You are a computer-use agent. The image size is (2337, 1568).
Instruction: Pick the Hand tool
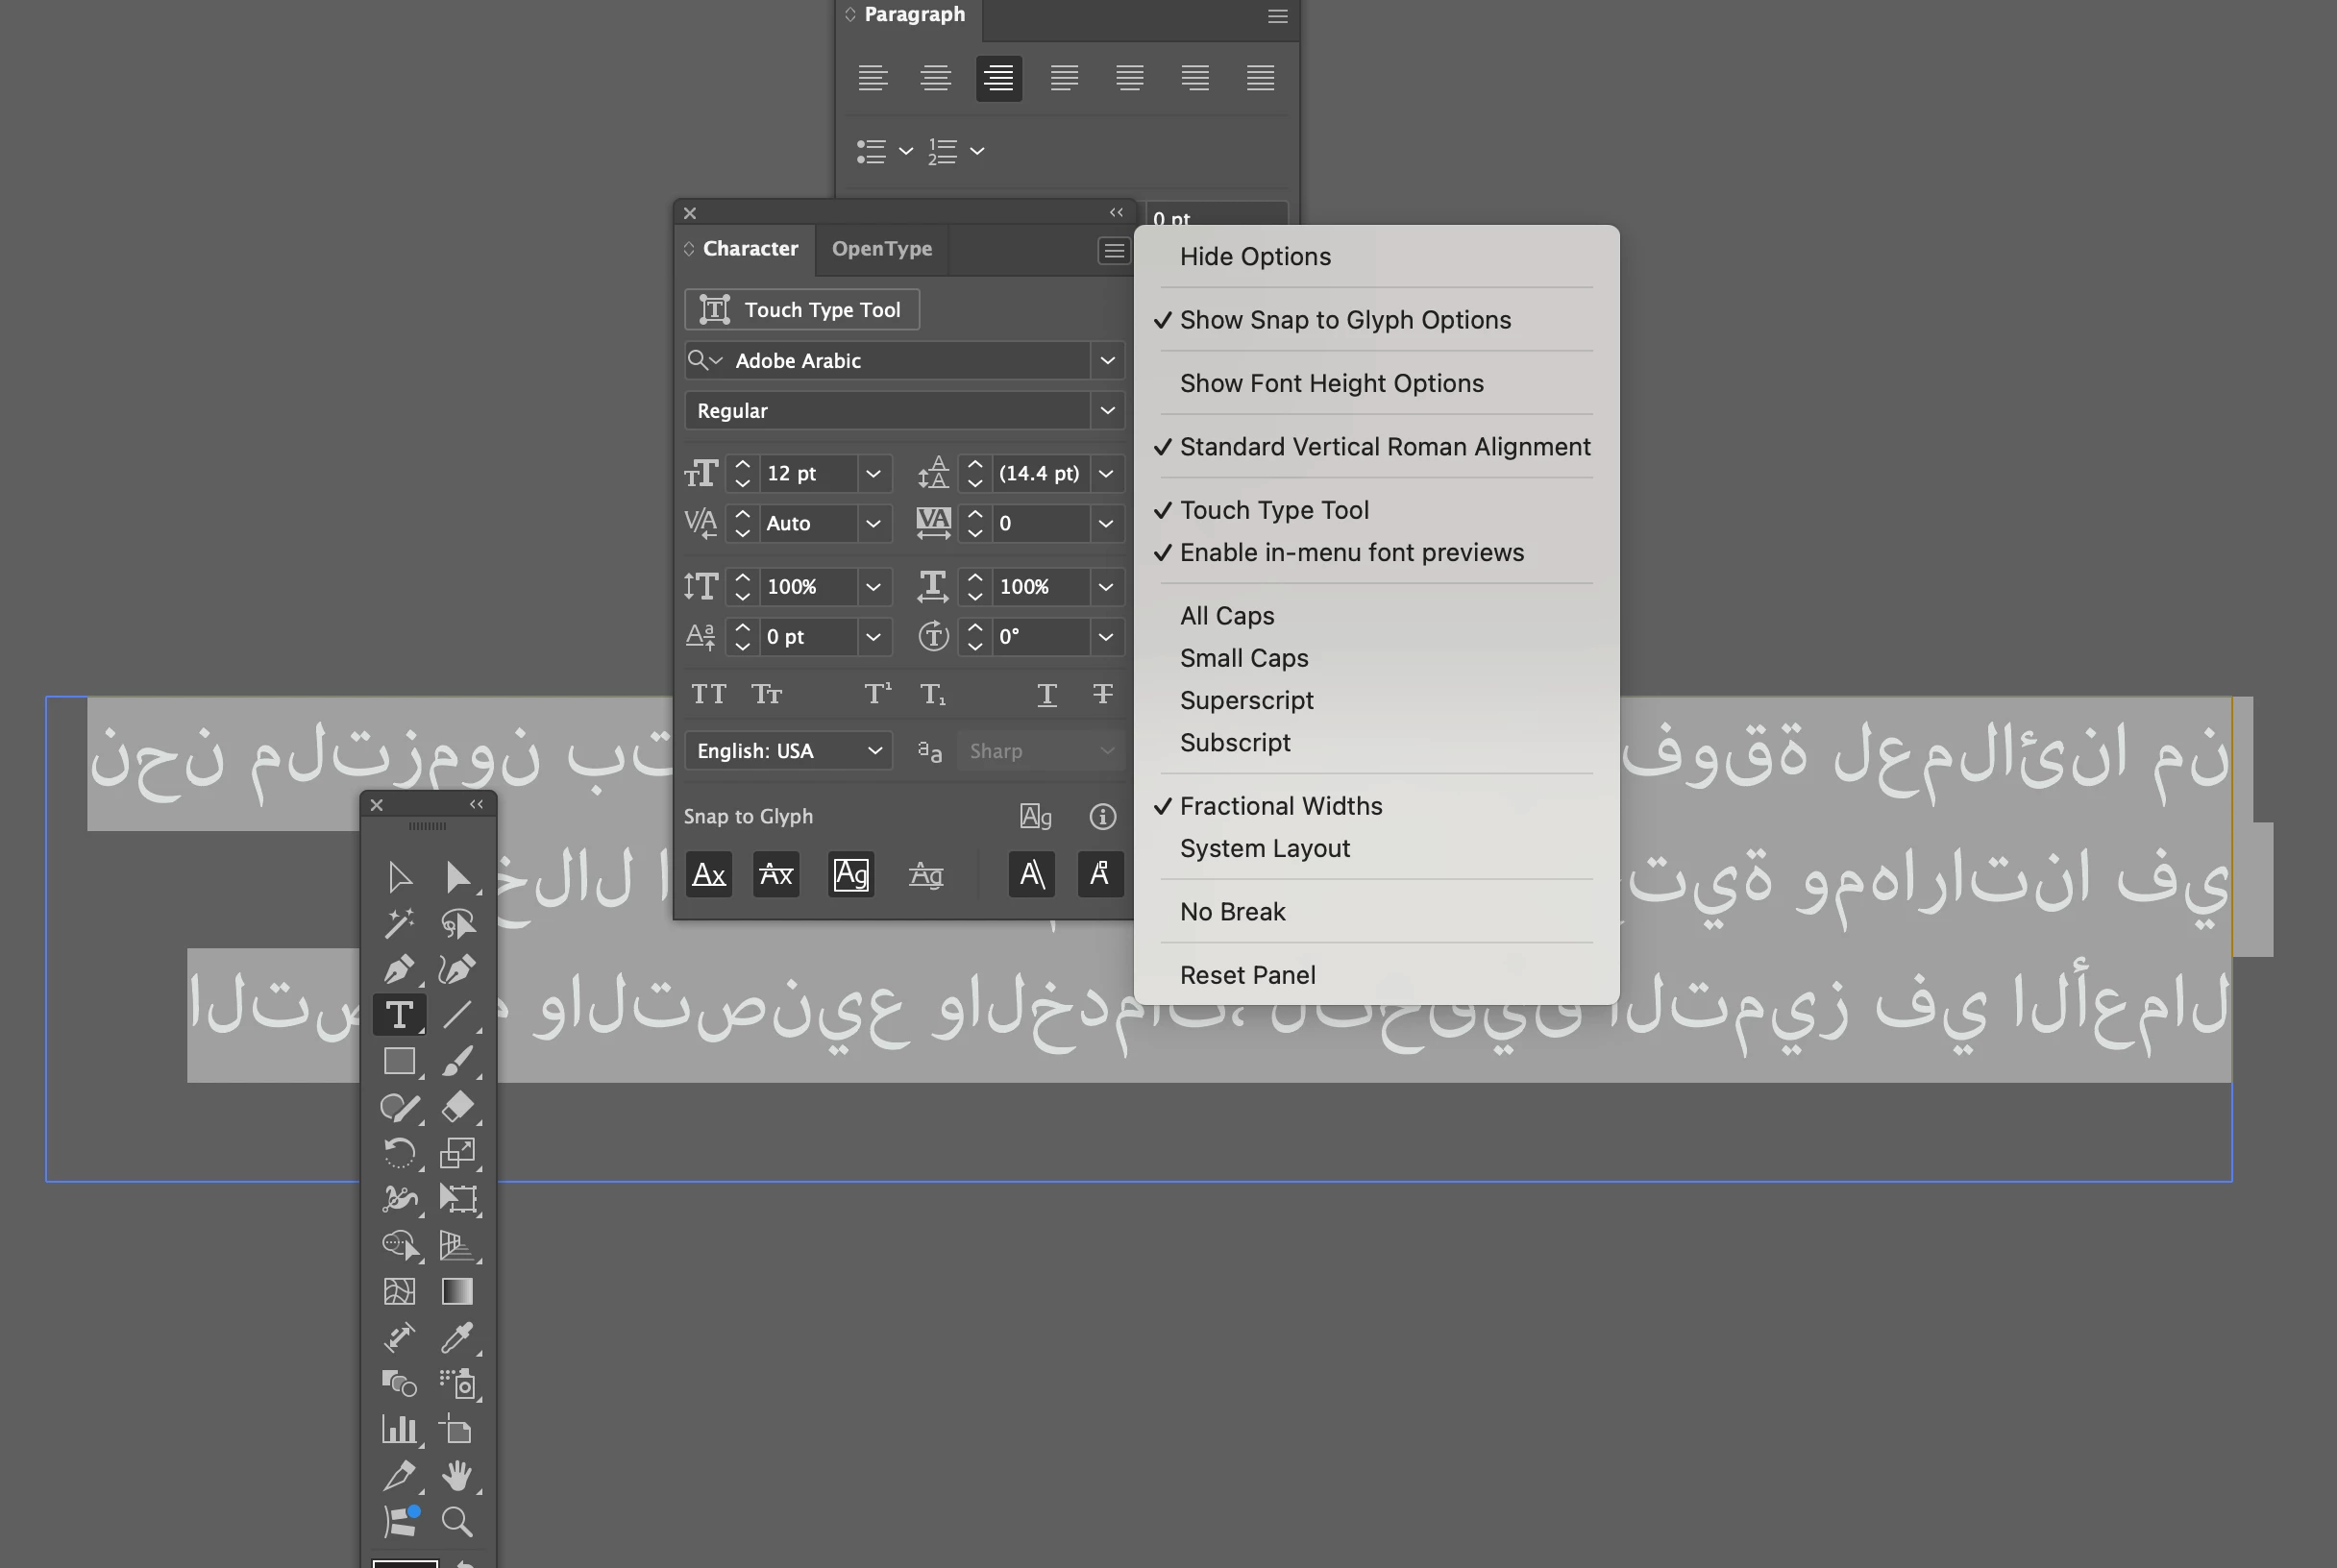tap(457, 1475)
